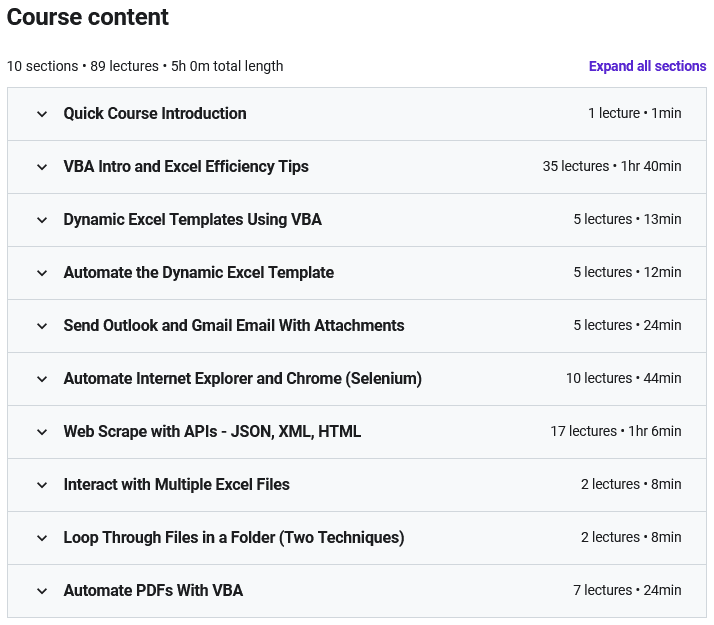This screenshot has width=714, height=625.
Task: Expand Dynamic Excel Templates Using VBA chevron
Action: [x=42, y=220]
